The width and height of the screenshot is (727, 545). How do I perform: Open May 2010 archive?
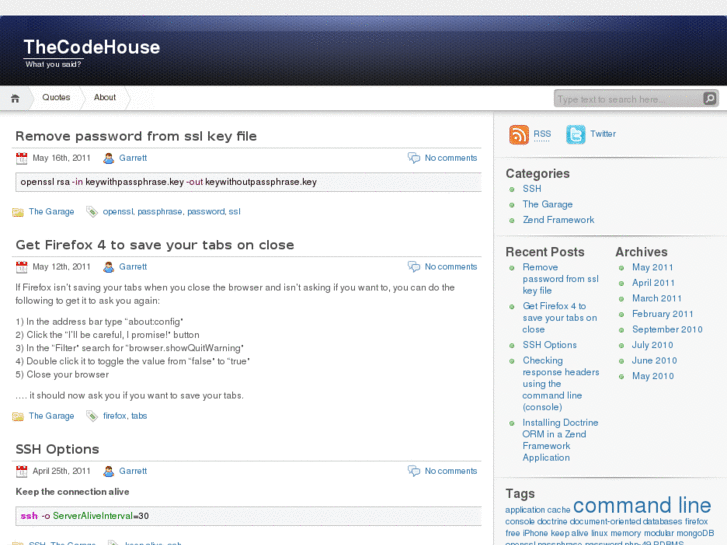(653, 376)
